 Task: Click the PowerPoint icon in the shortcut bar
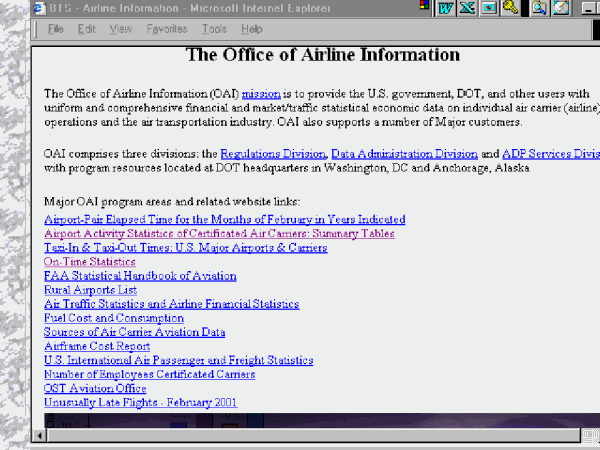pyautogui.click(x=489, y=9)
